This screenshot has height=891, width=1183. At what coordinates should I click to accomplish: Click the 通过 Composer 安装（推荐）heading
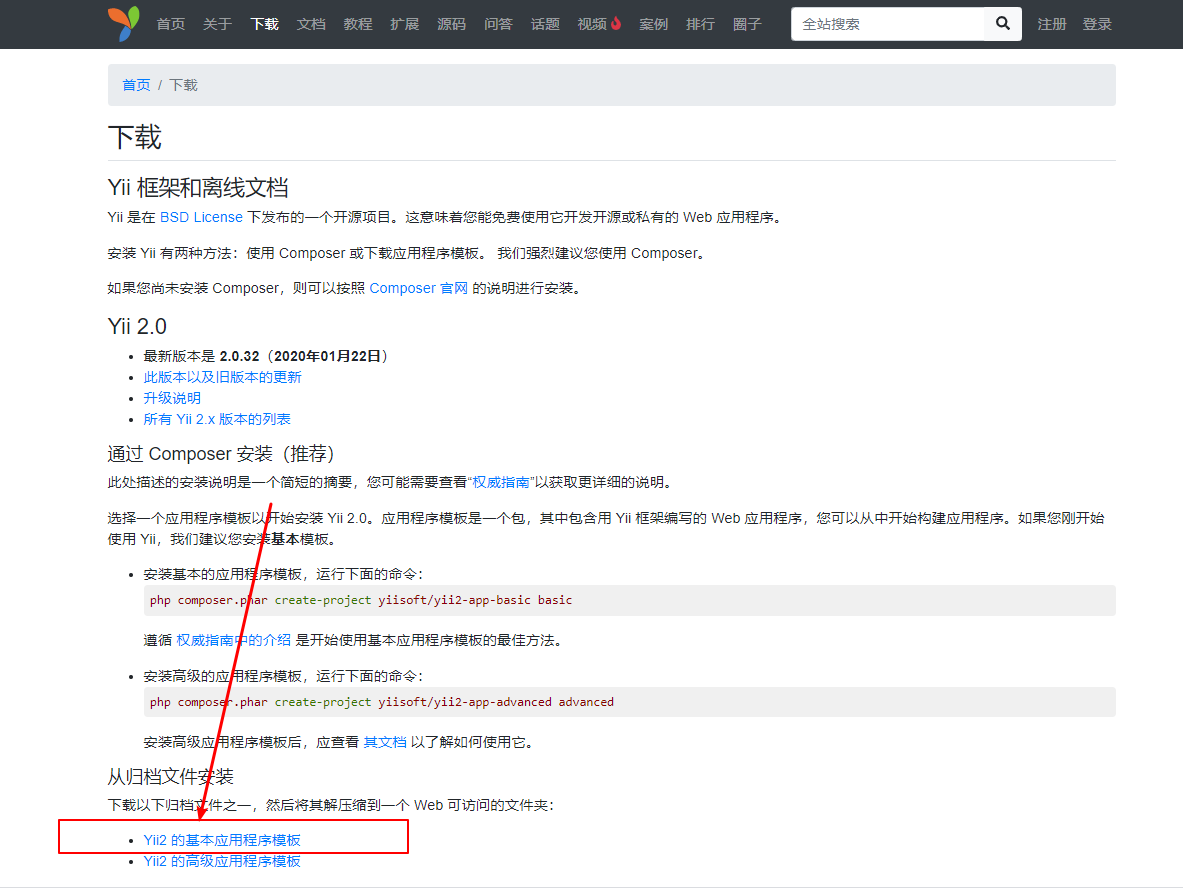[x=221, y=454]
